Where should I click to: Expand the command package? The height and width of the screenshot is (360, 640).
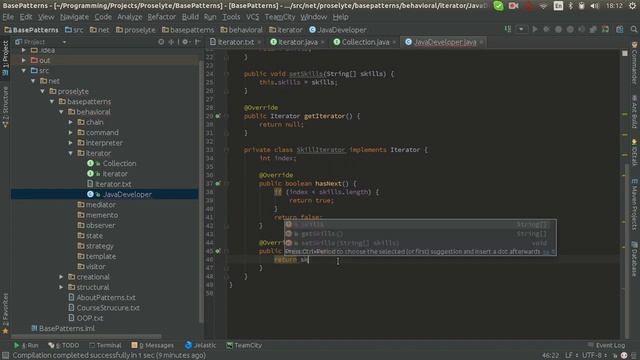71,132
